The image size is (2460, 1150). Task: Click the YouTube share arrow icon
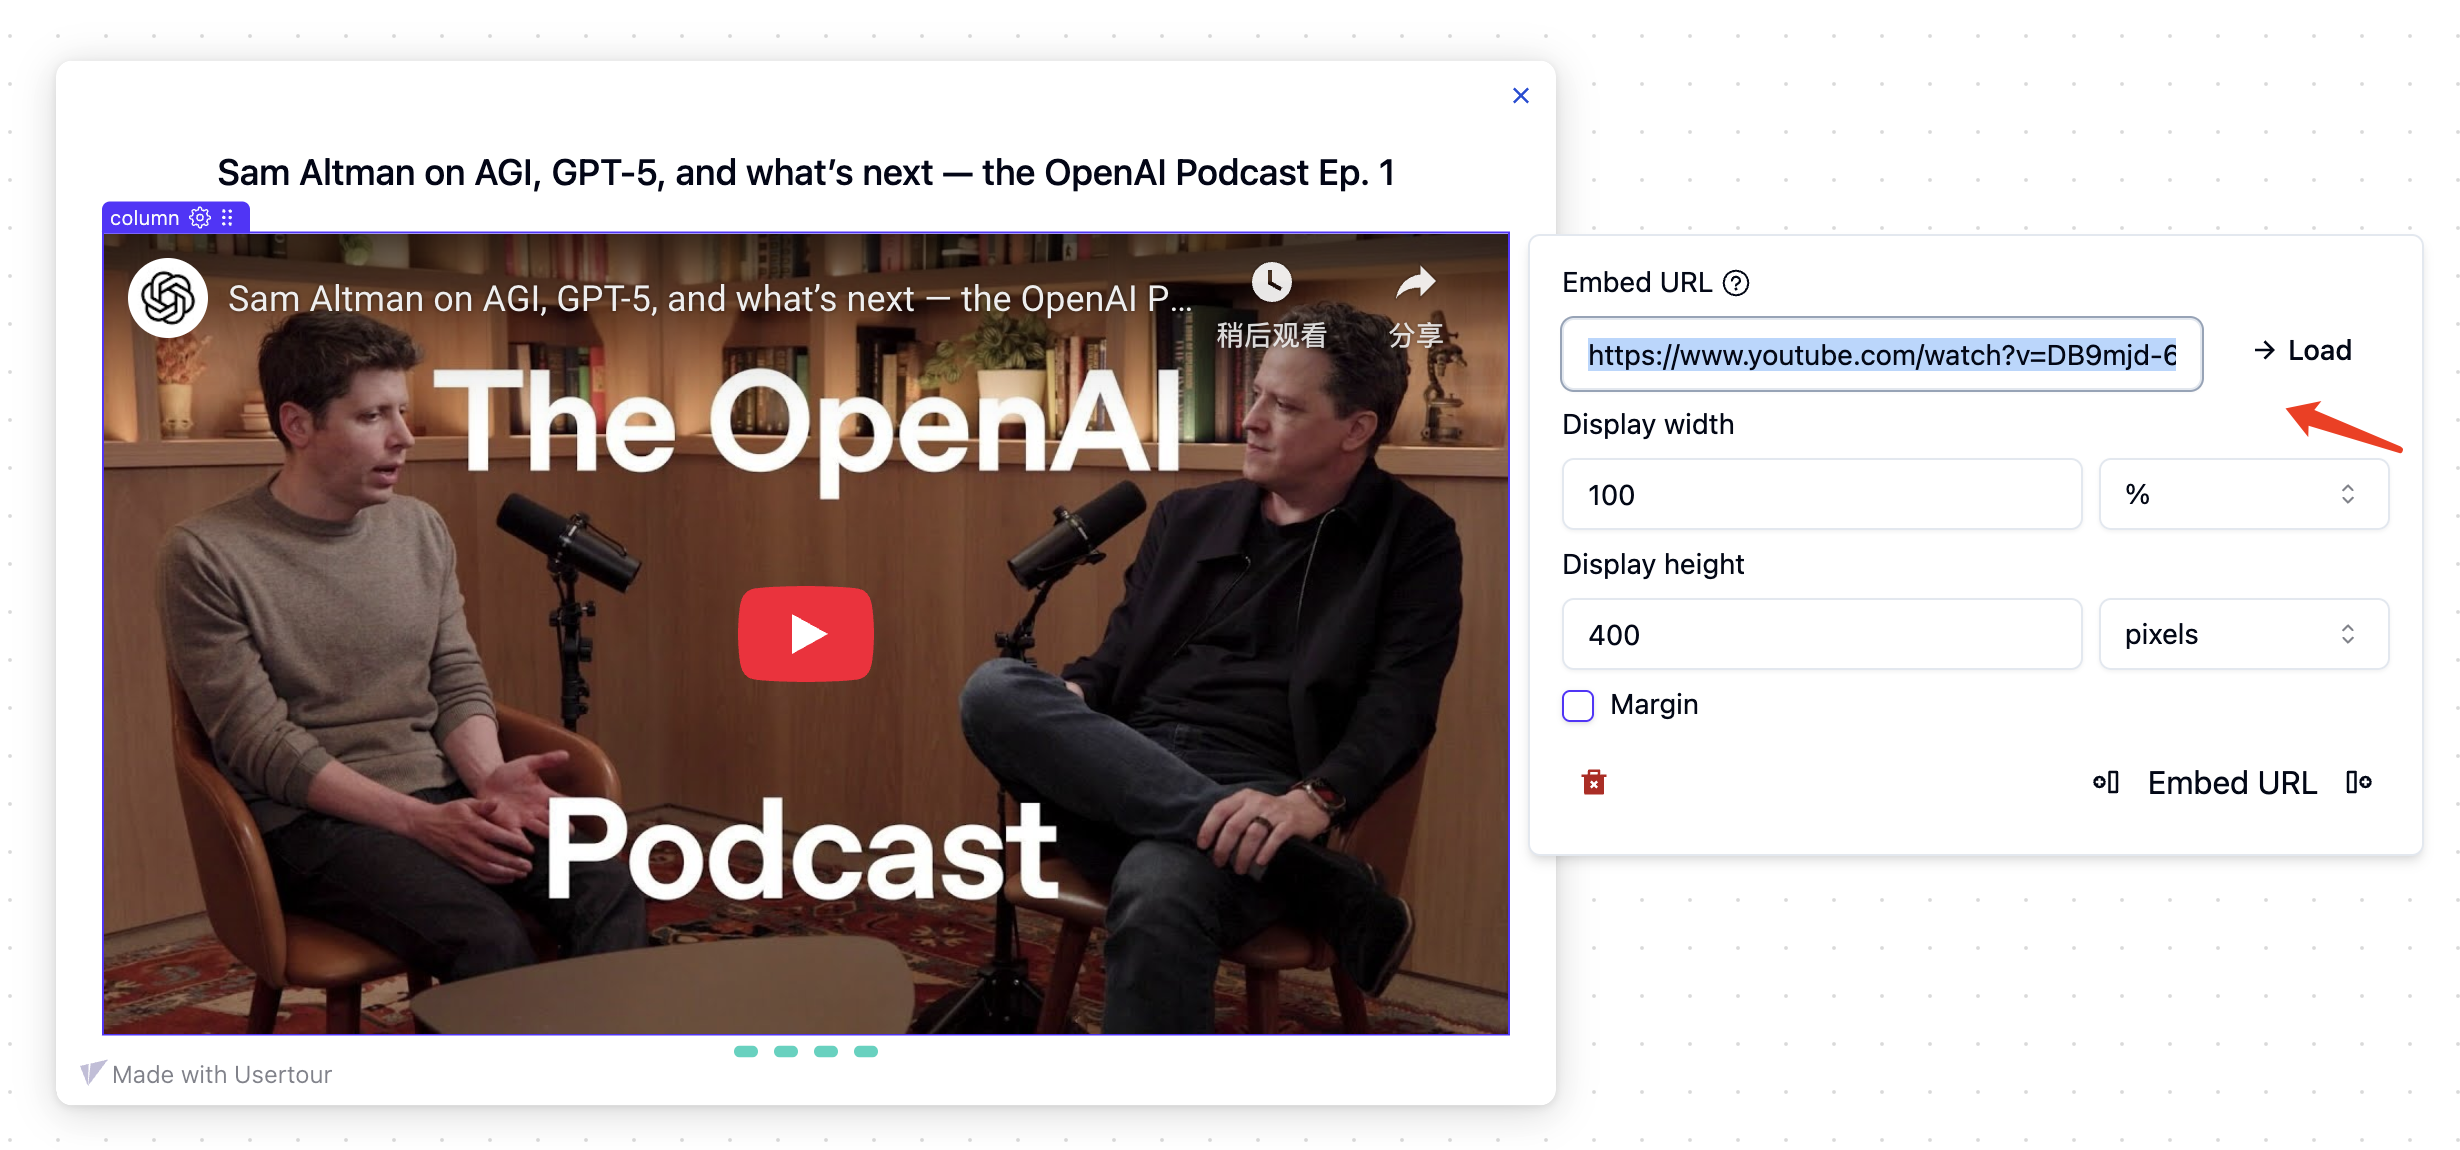pyautogui.click(x=1415, y=283)
